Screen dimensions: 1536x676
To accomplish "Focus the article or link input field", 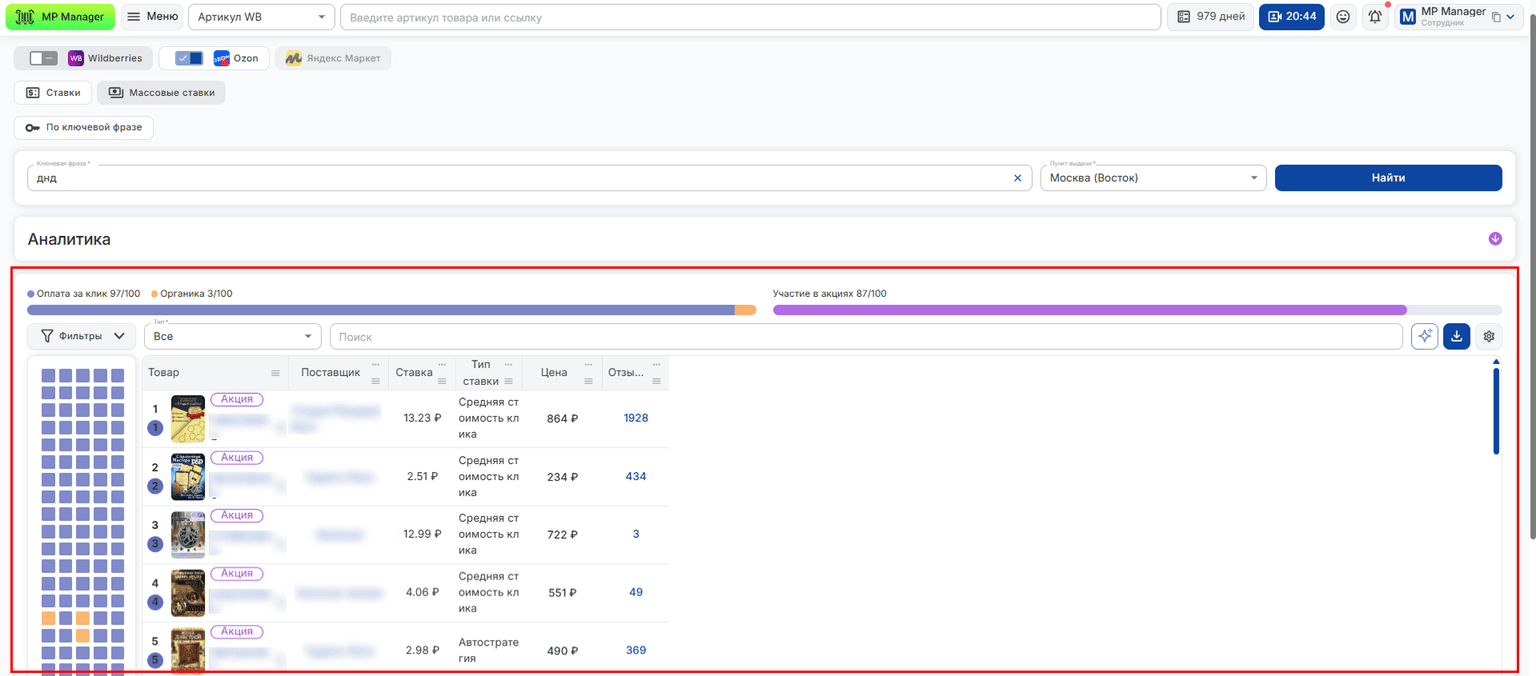I will 751,17.
